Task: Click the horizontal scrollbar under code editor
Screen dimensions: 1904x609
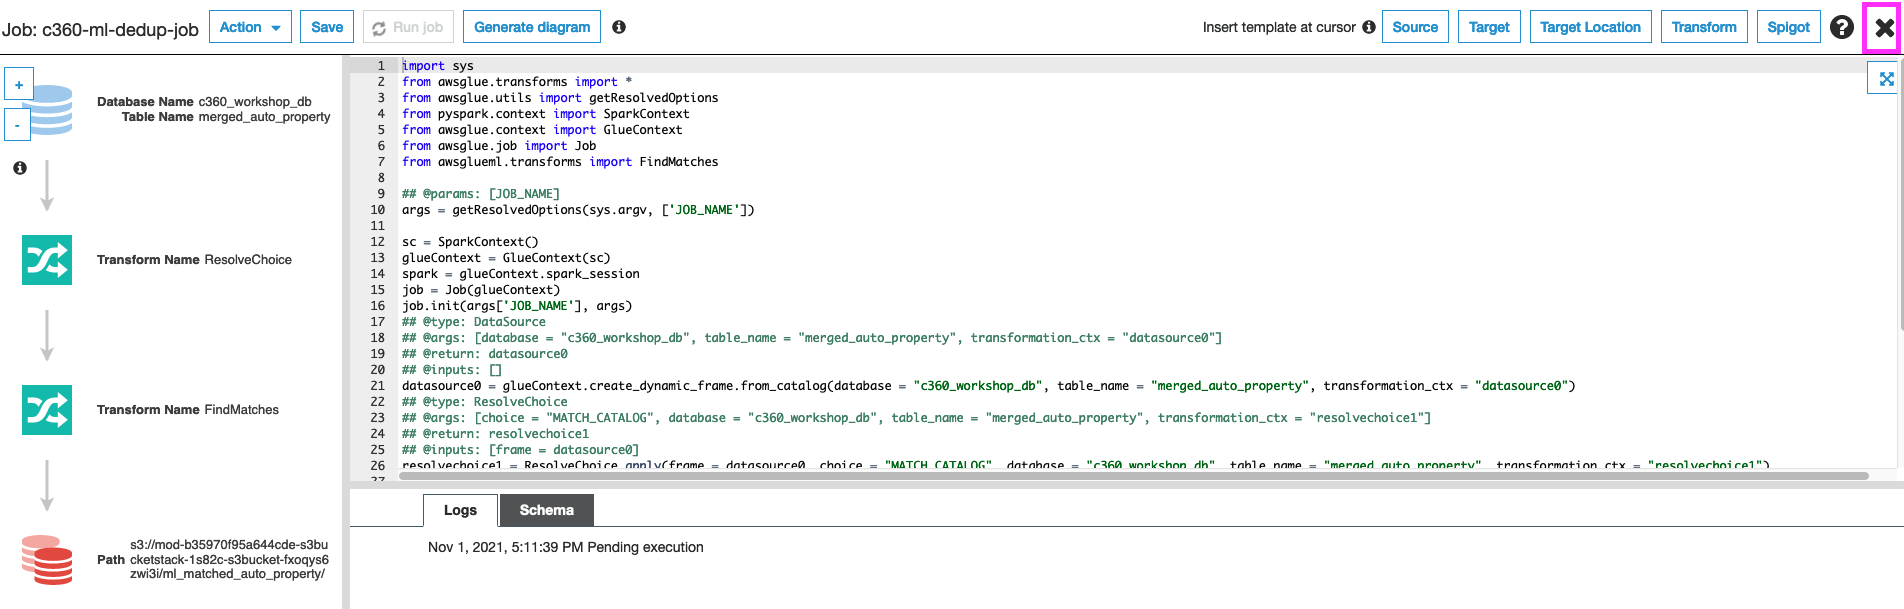Action: tap(1130, 476)
